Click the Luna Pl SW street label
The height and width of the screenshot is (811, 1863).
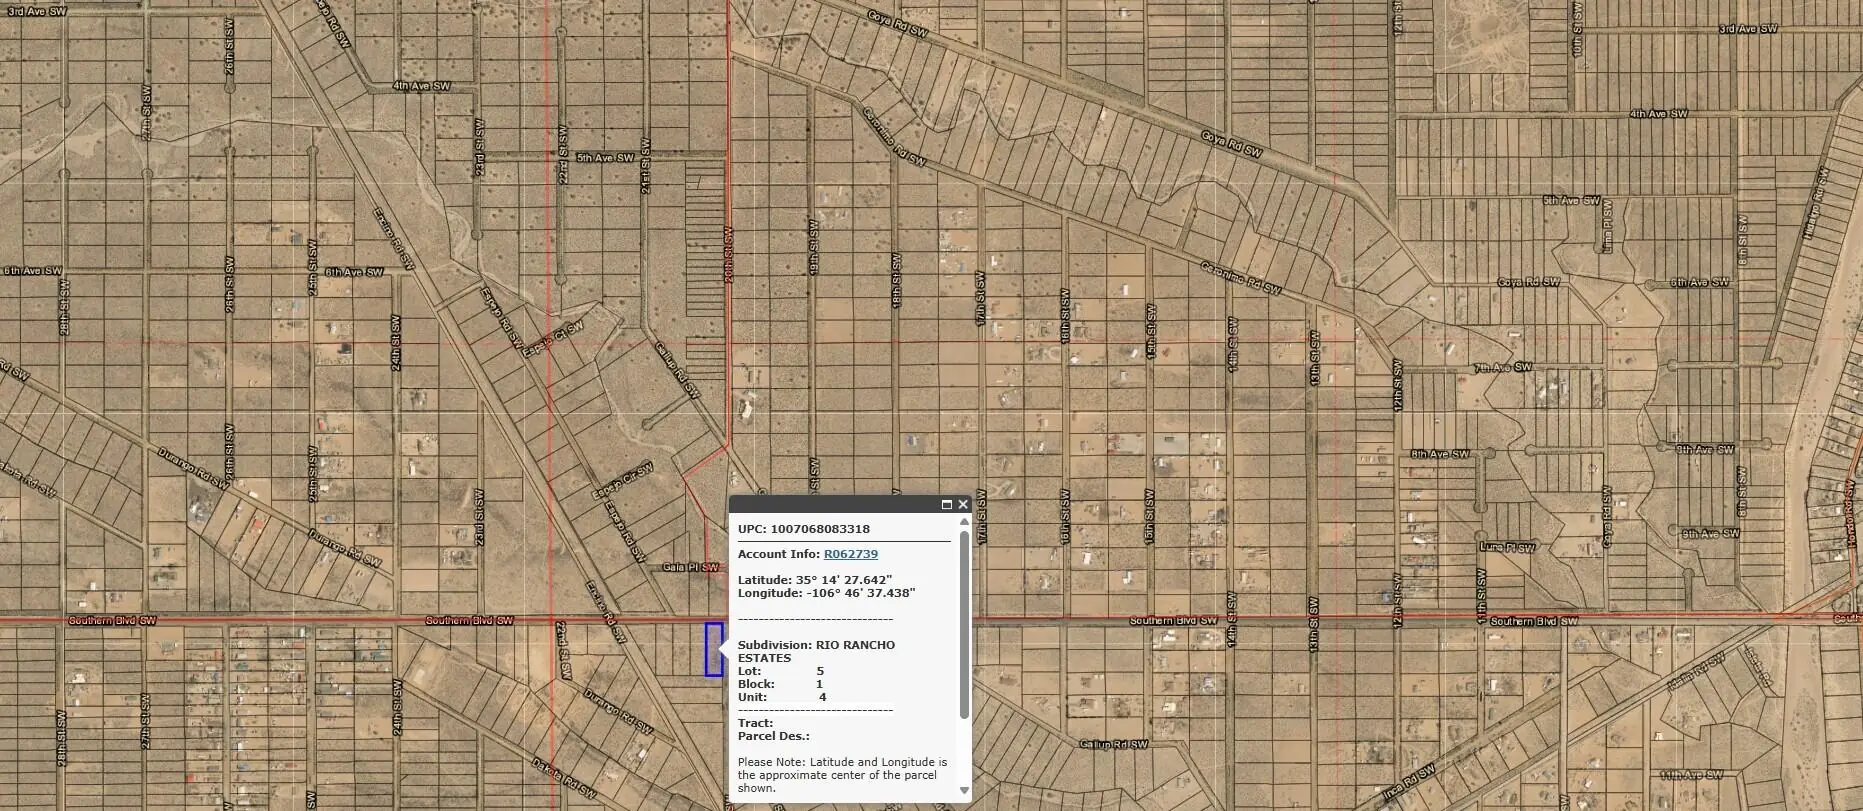(x=1507, y=548)
